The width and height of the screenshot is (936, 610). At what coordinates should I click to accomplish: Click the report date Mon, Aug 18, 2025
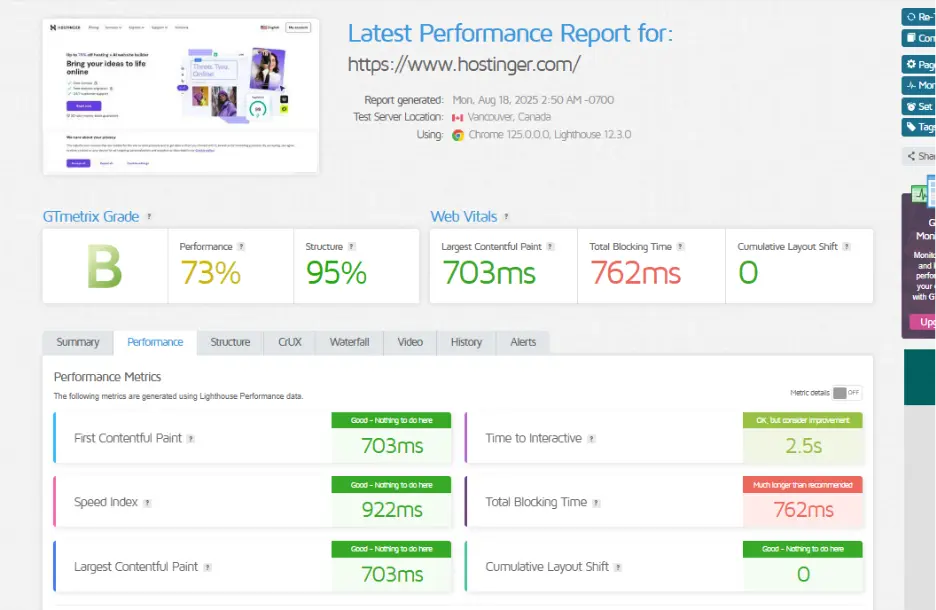(533, 100)
